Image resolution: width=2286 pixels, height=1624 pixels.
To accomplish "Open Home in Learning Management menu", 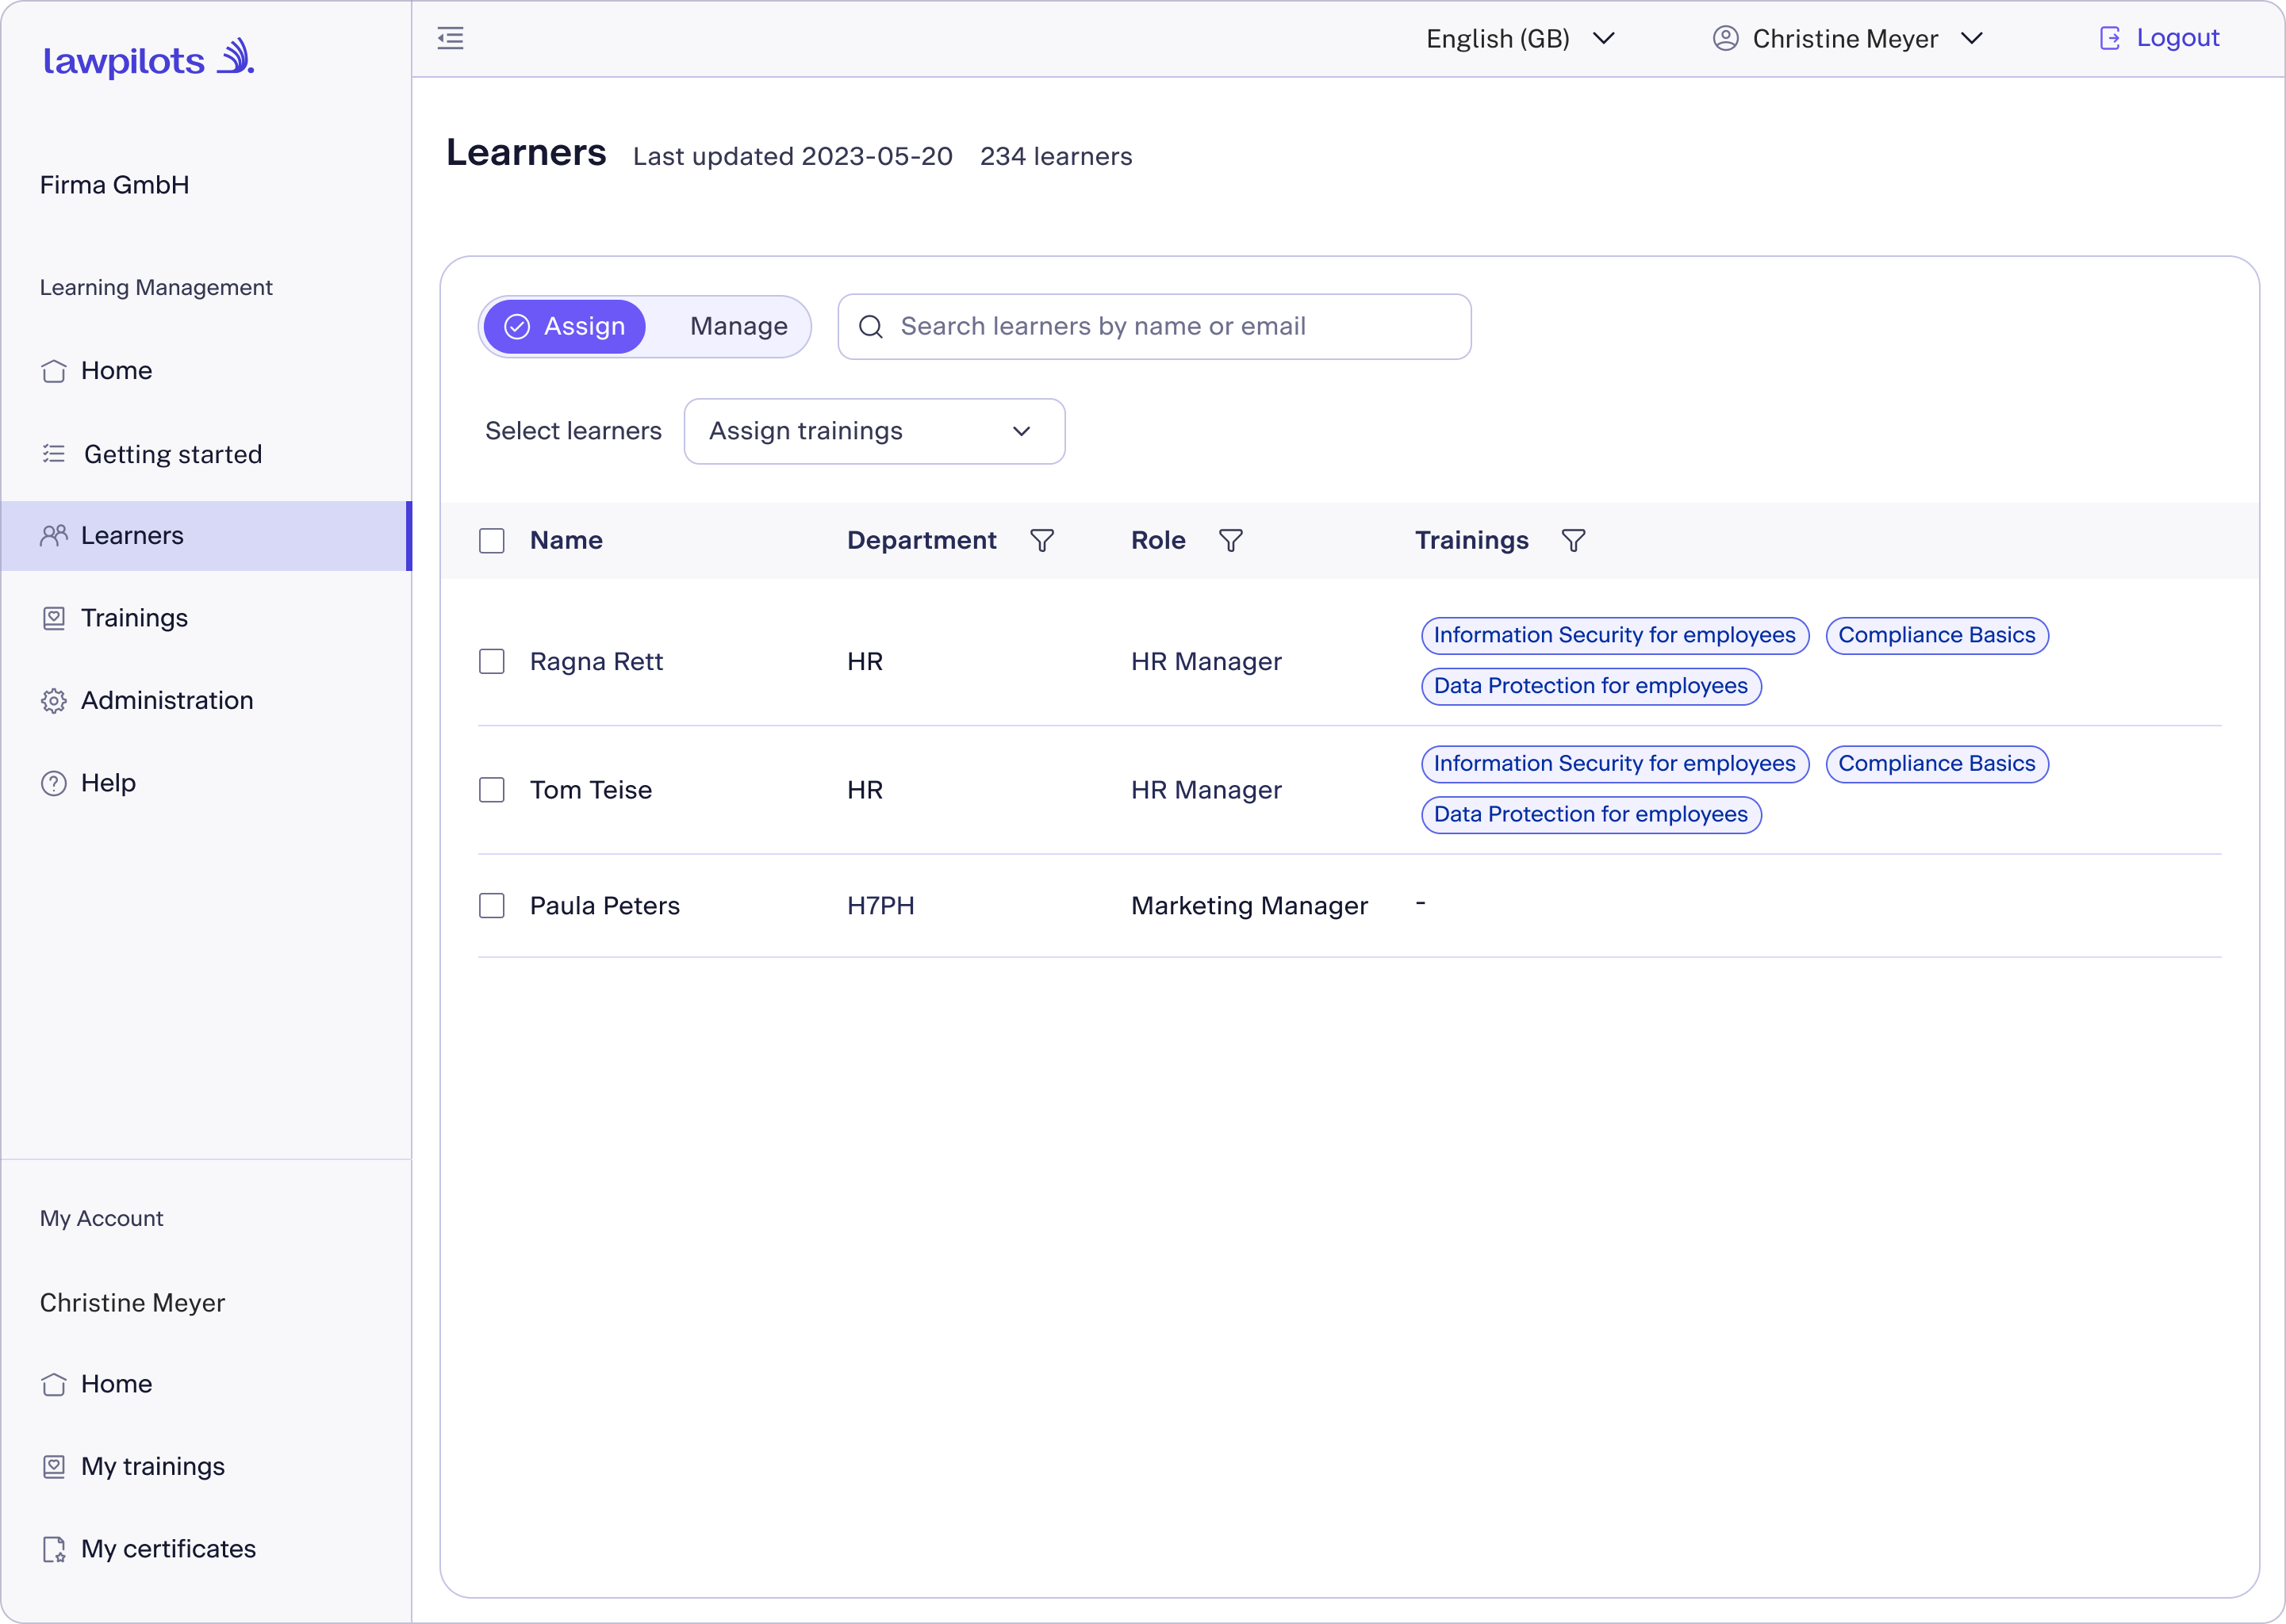I will pyautogui.click(x=205, y=371).
